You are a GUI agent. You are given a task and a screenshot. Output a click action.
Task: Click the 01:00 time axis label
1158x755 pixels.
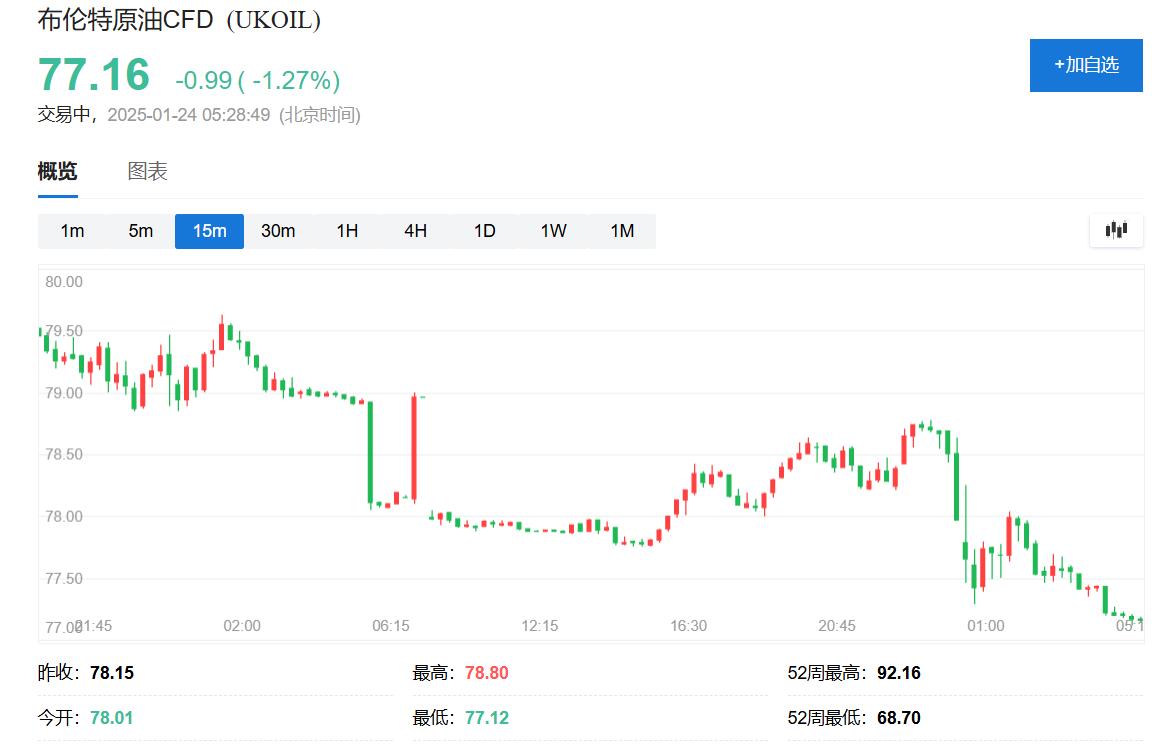pos(986,626)
